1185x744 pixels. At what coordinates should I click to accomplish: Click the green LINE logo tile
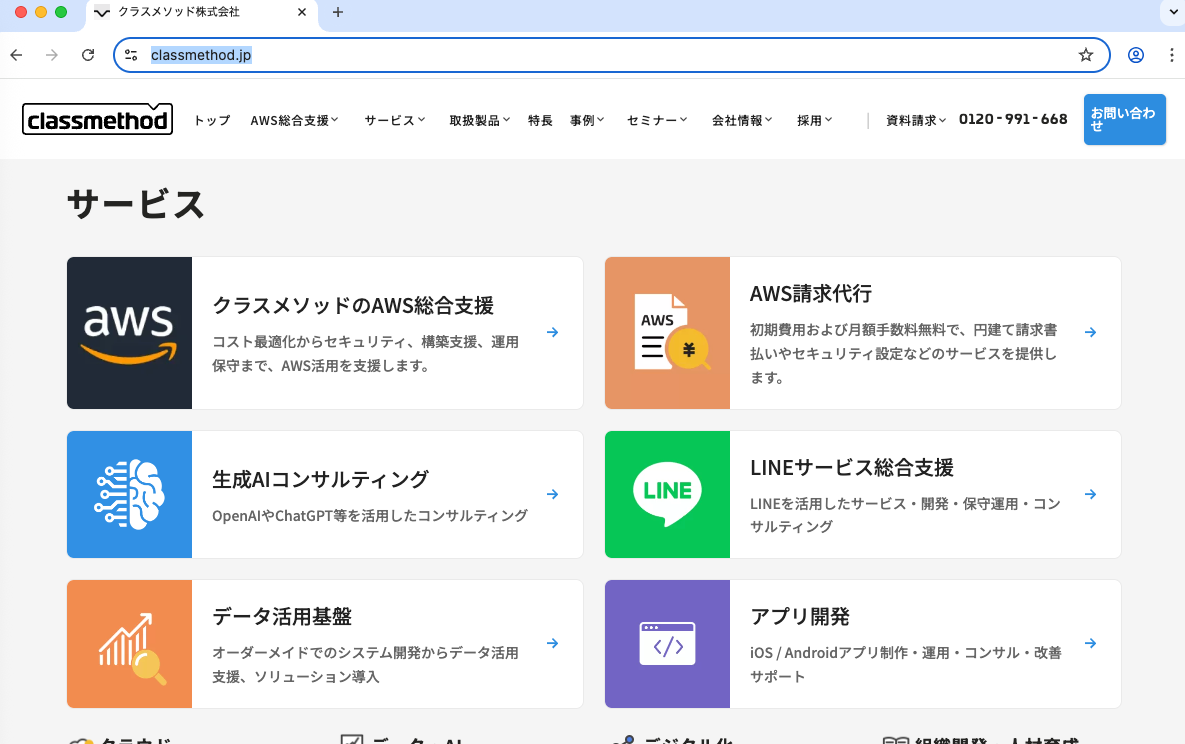[667, 494]
